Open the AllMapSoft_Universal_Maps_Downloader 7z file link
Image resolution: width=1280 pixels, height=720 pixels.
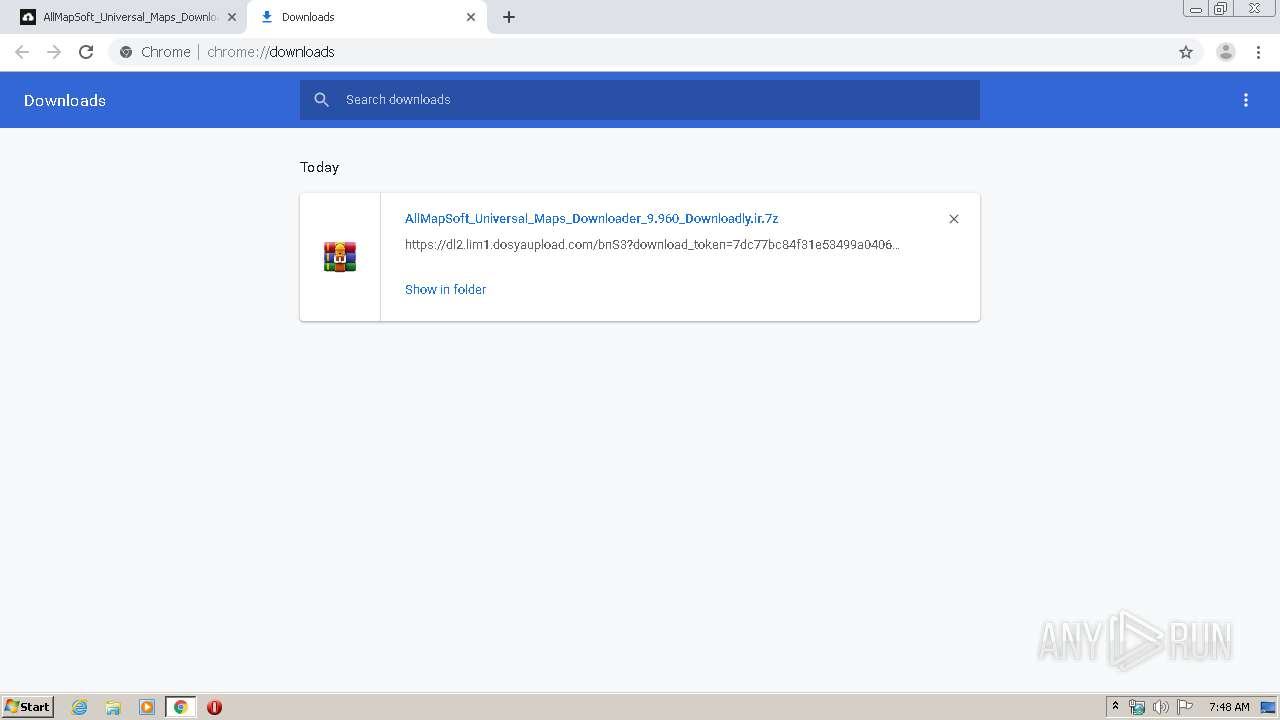(x=591, y=218)
